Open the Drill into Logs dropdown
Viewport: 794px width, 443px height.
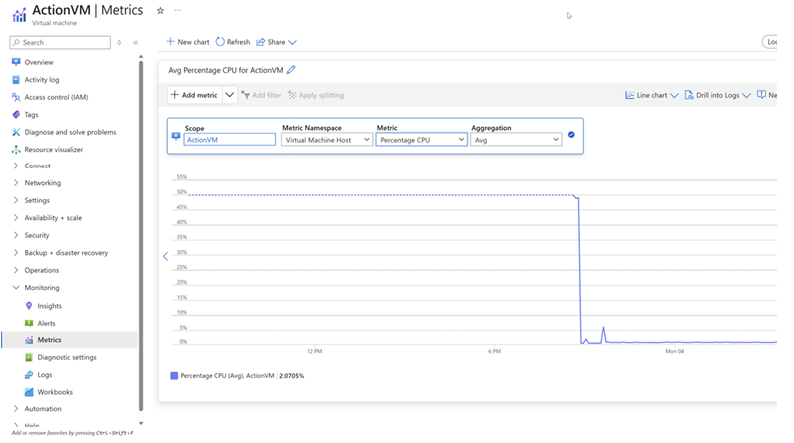point(717,95)
